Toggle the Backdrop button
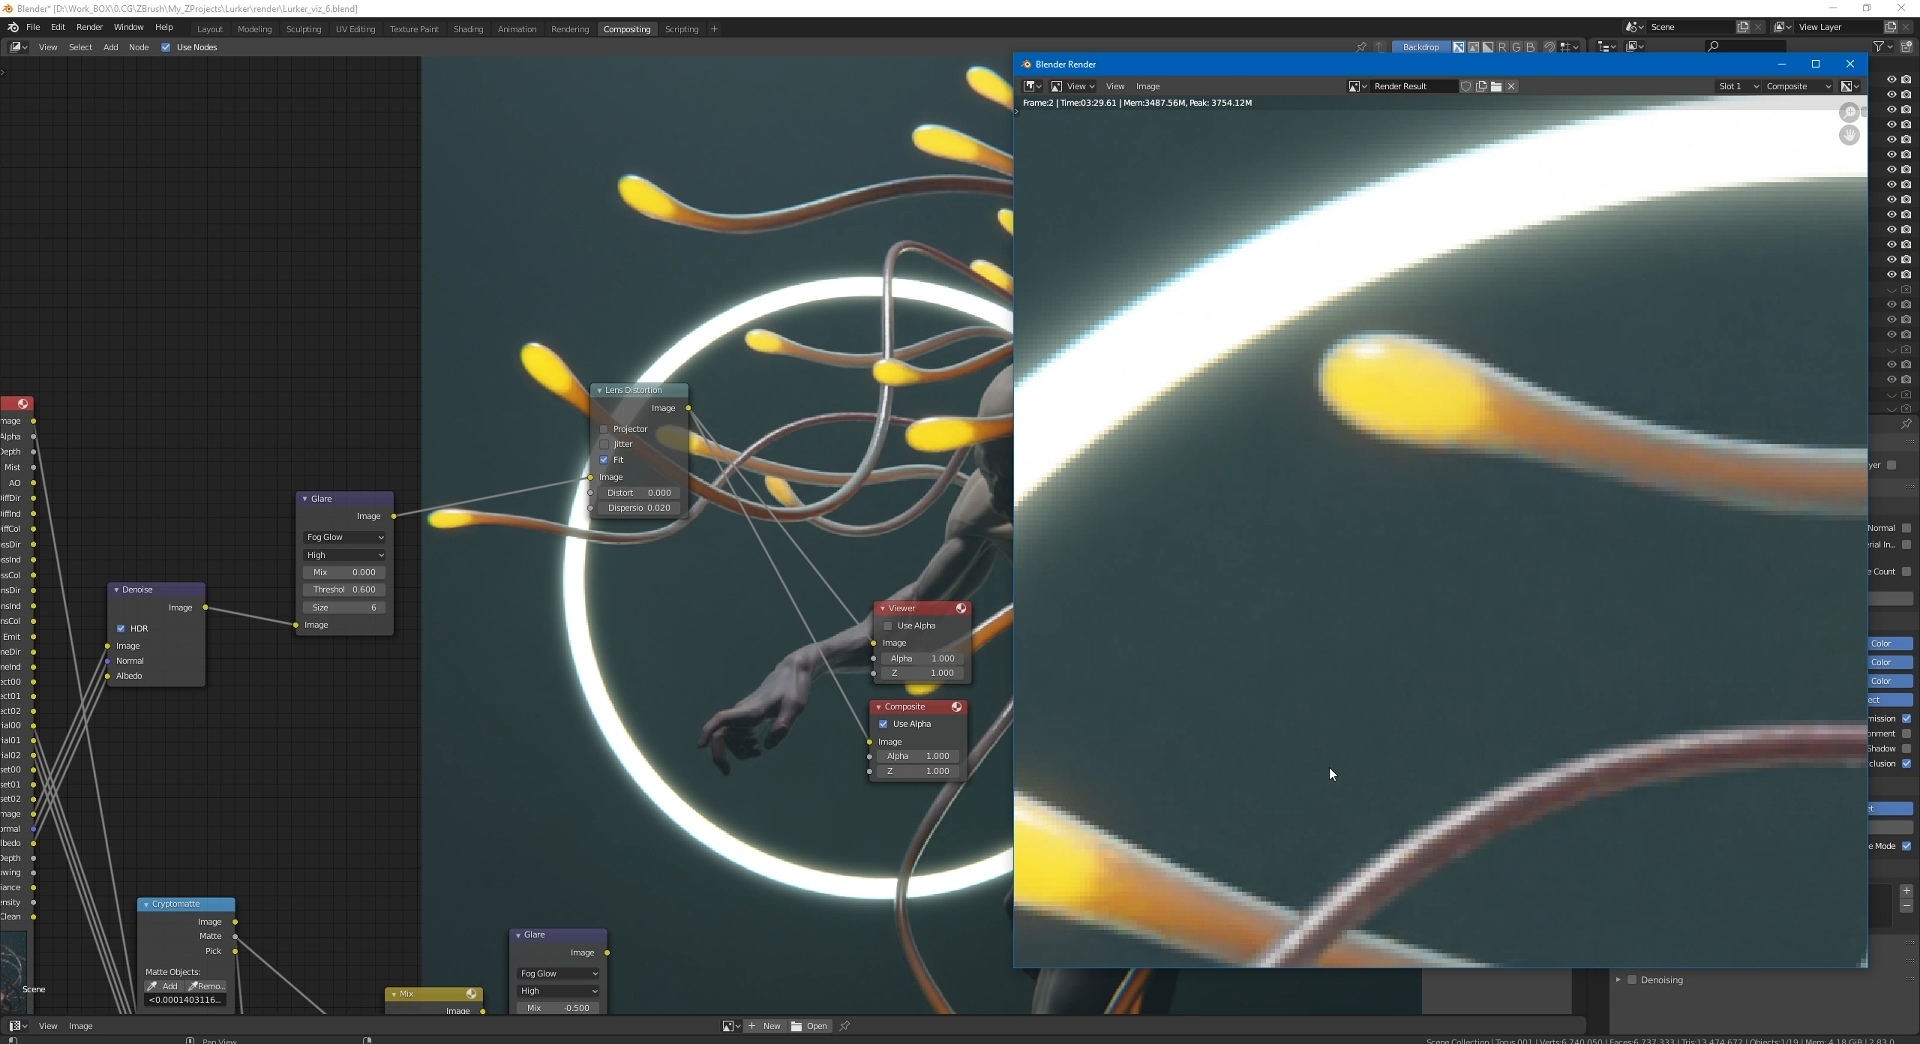The width and height of the screenshot is (1920, 1044). click(x=1420, y=47)
